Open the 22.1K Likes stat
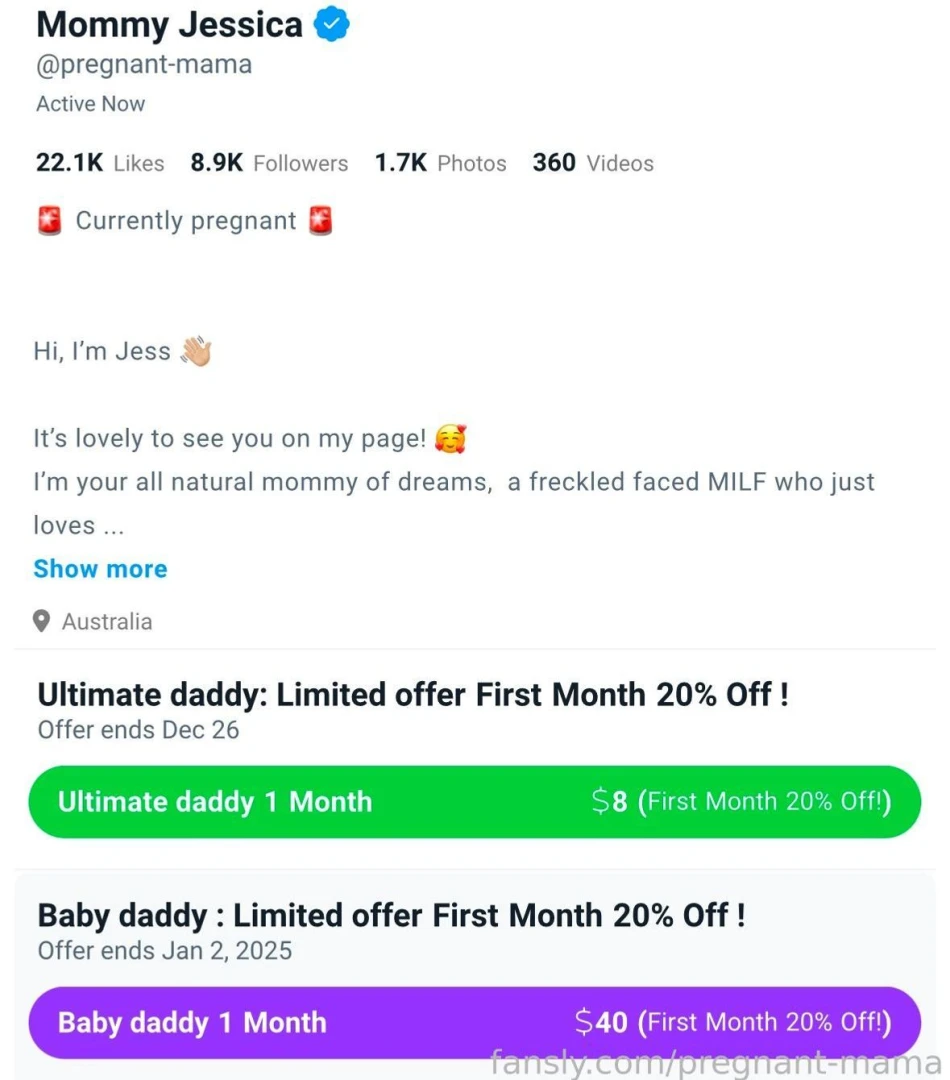This screenshot has width=950, height=1080. point(98,162)
